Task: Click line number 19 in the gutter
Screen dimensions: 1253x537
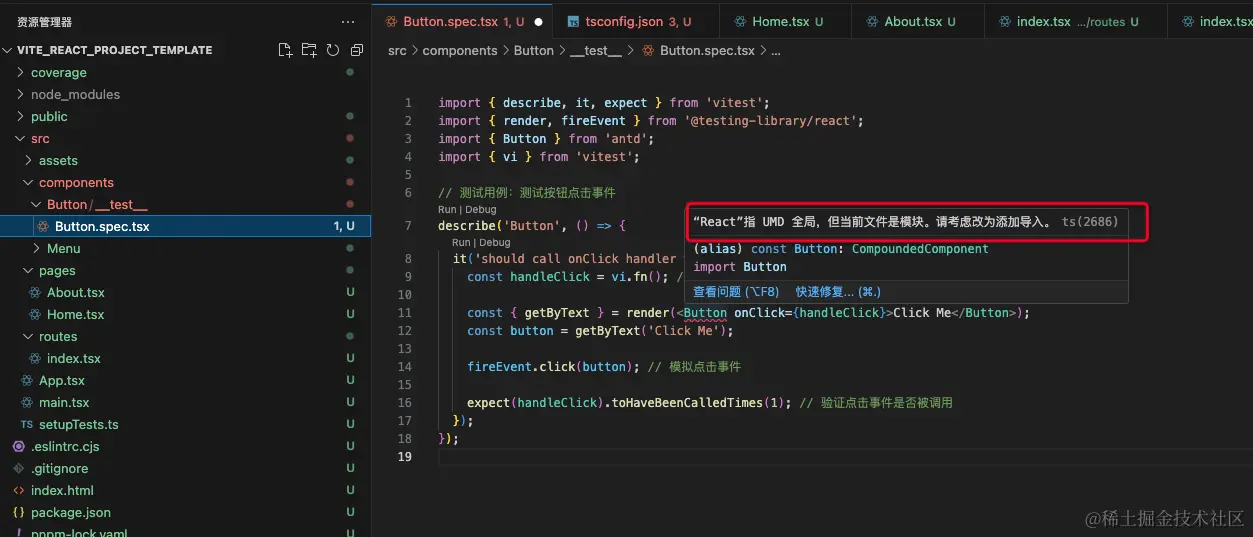Action: [x=404, y=456]
